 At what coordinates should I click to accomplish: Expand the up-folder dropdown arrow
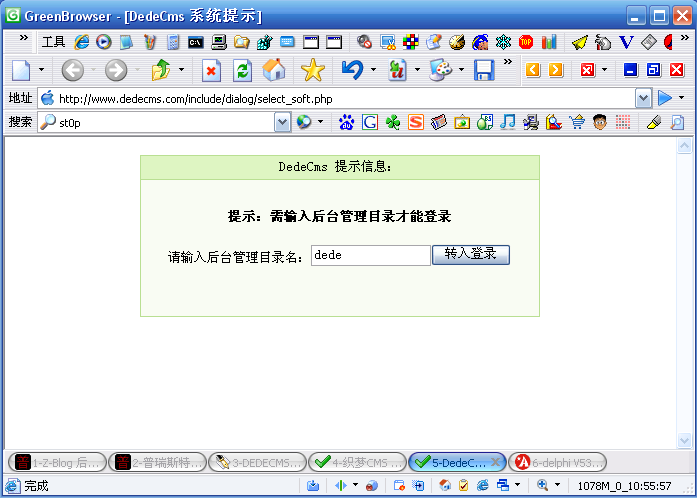coord(181,70)
